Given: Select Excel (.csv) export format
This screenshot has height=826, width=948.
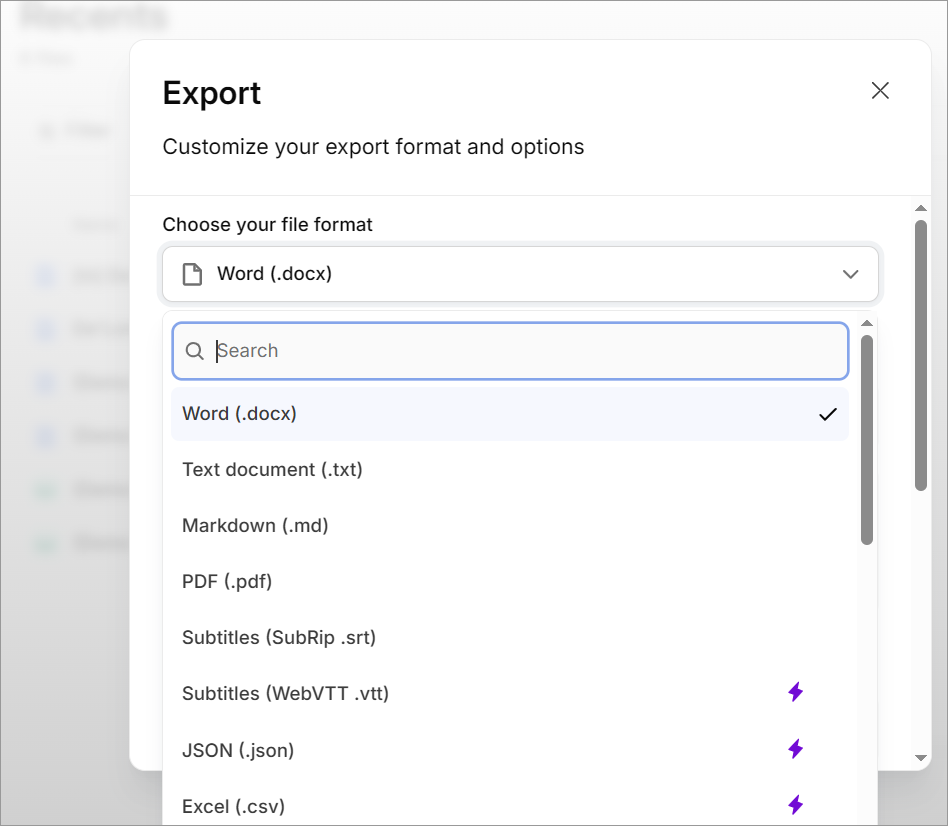Looking at the screenshot, I should coord(510,807).
